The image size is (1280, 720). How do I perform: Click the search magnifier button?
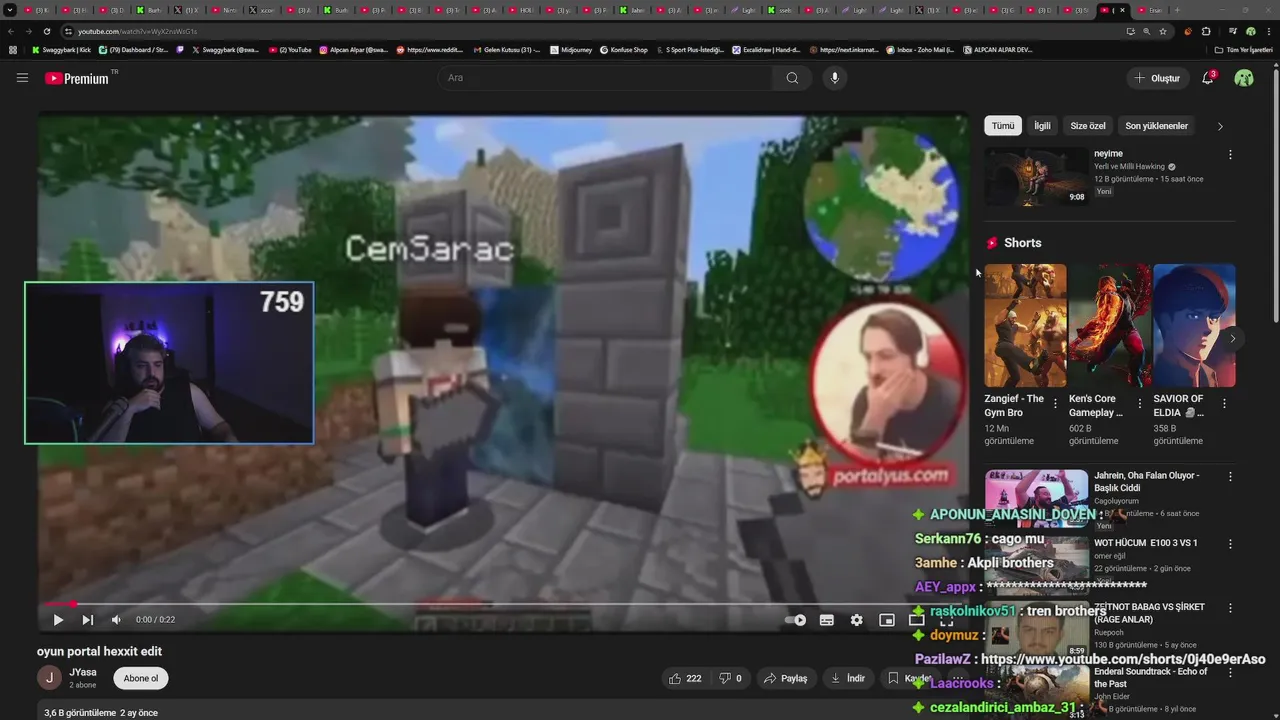coord(792,78)
